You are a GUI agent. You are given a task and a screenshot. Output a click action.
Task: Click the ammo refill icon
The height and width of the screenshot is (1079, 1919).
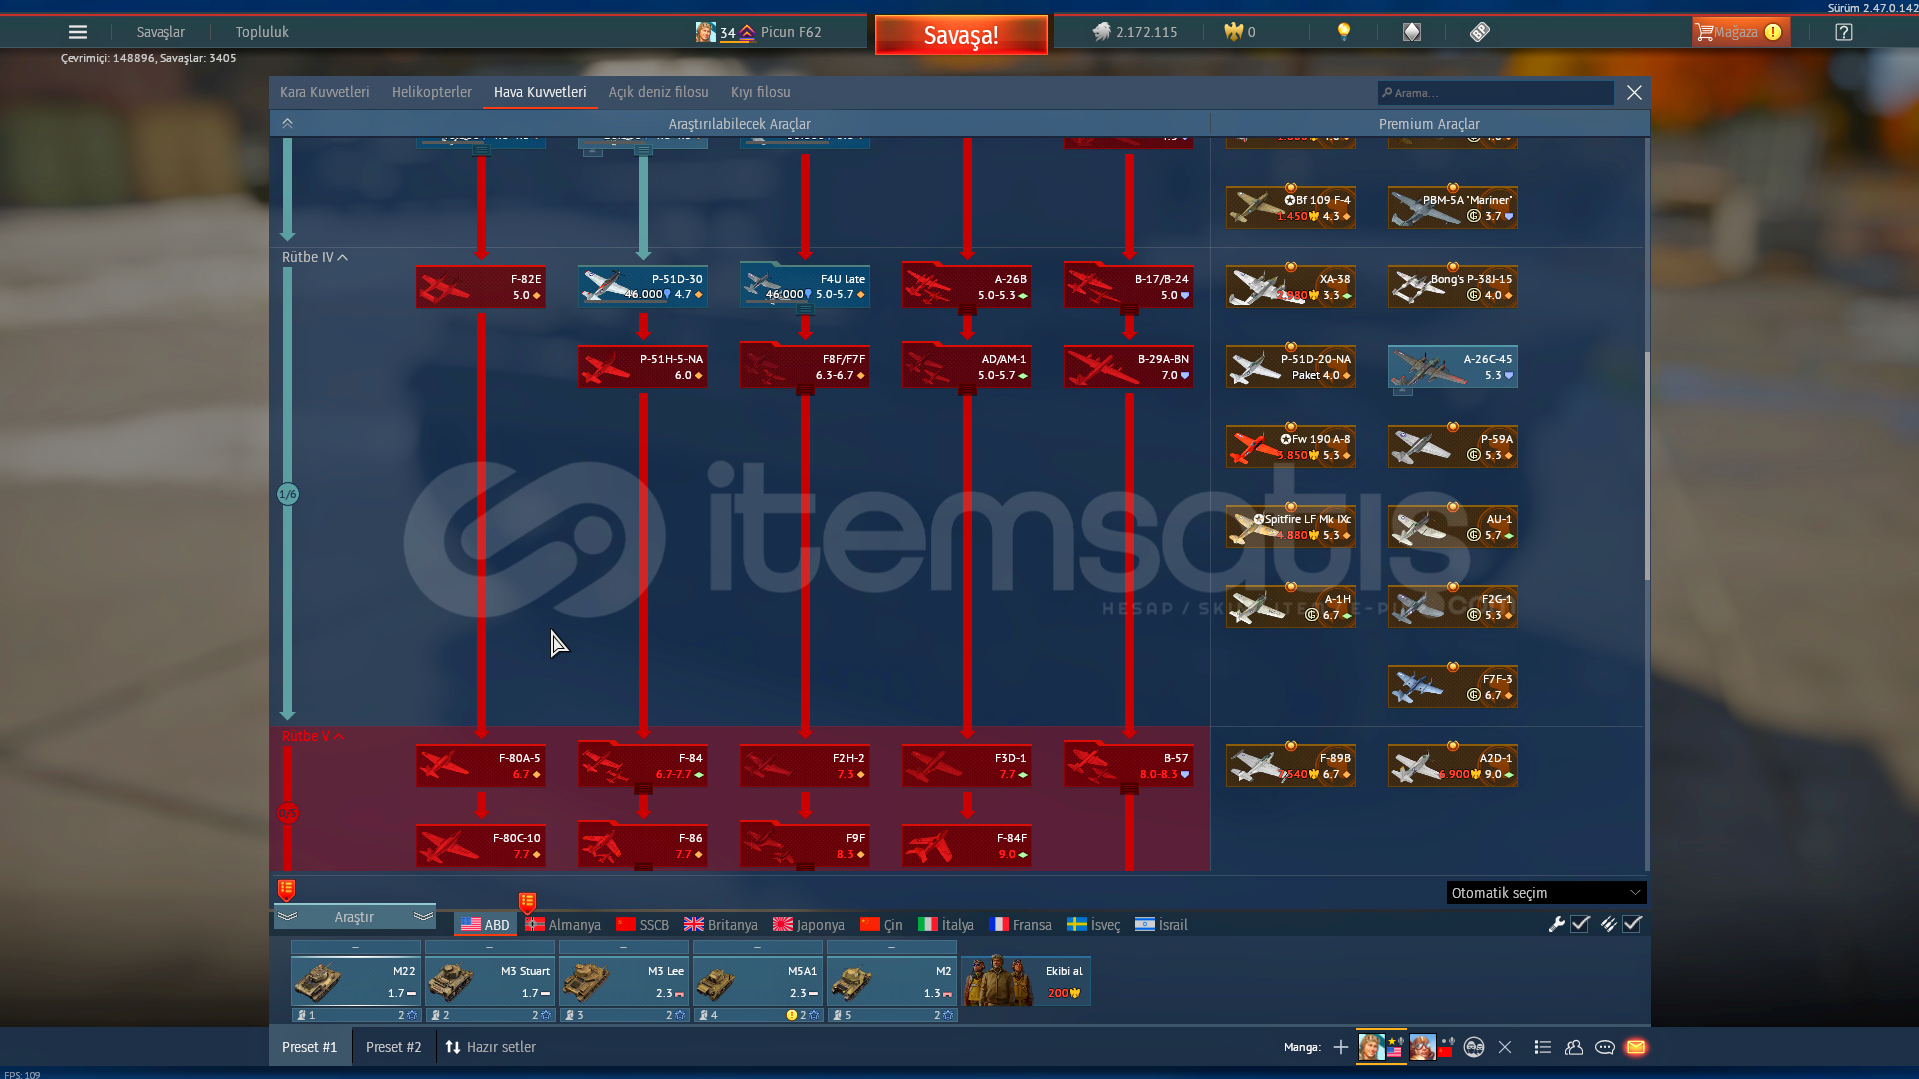click(x=1608, y=924)
